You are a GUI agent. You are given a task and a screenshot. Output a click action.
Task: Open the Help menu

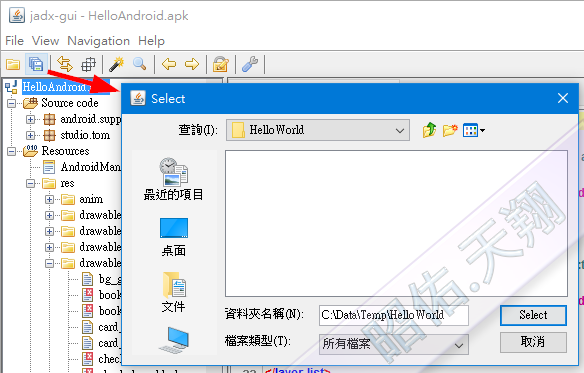click(x=151, y=41)
